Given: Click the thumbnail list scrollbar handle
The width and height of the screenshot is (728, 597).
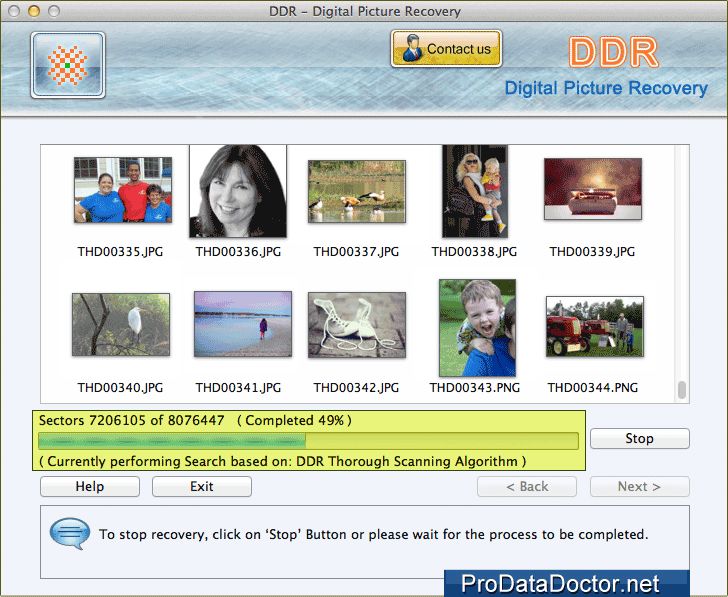Looking at the screenshot, I should 682,389.
